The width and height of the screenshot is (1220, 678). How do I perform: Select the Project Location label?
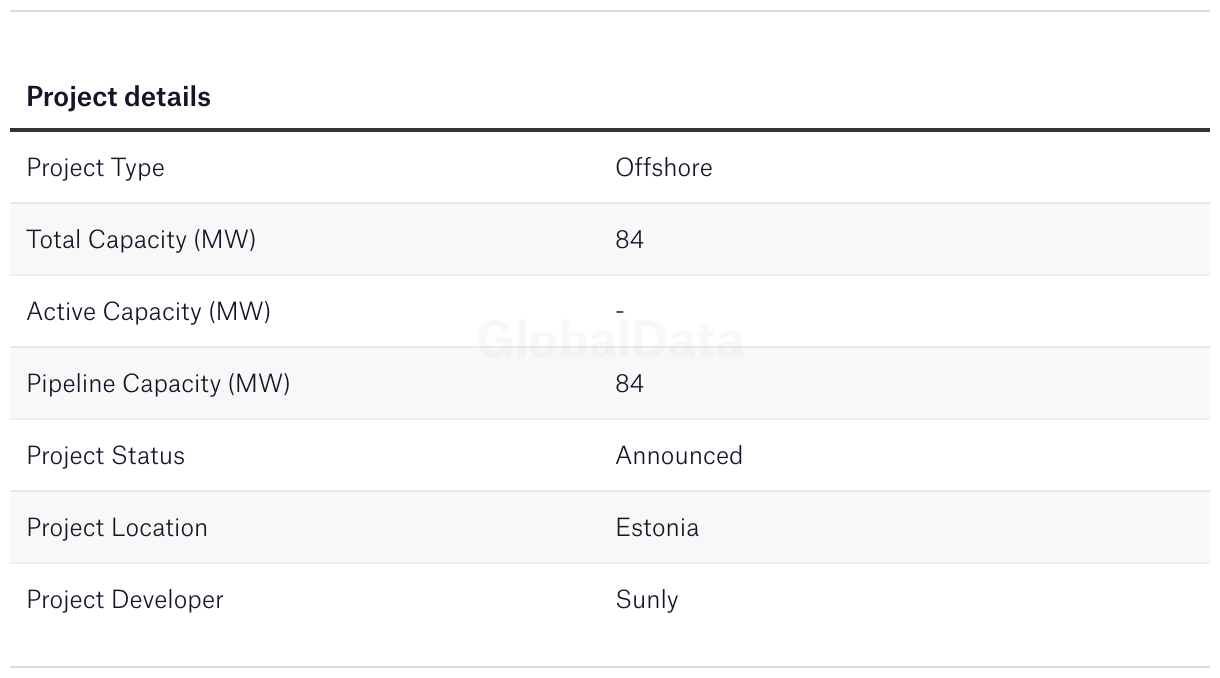[x=117, y=528]
